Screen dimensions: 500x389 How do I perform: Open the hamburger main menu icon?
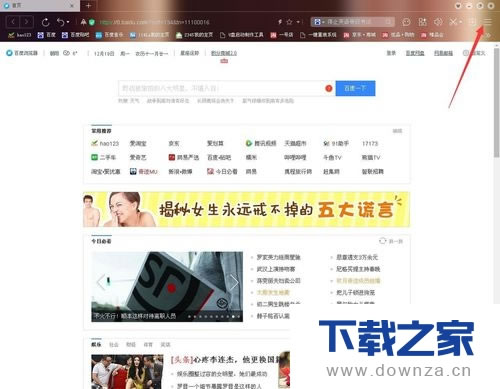[487, 22]
